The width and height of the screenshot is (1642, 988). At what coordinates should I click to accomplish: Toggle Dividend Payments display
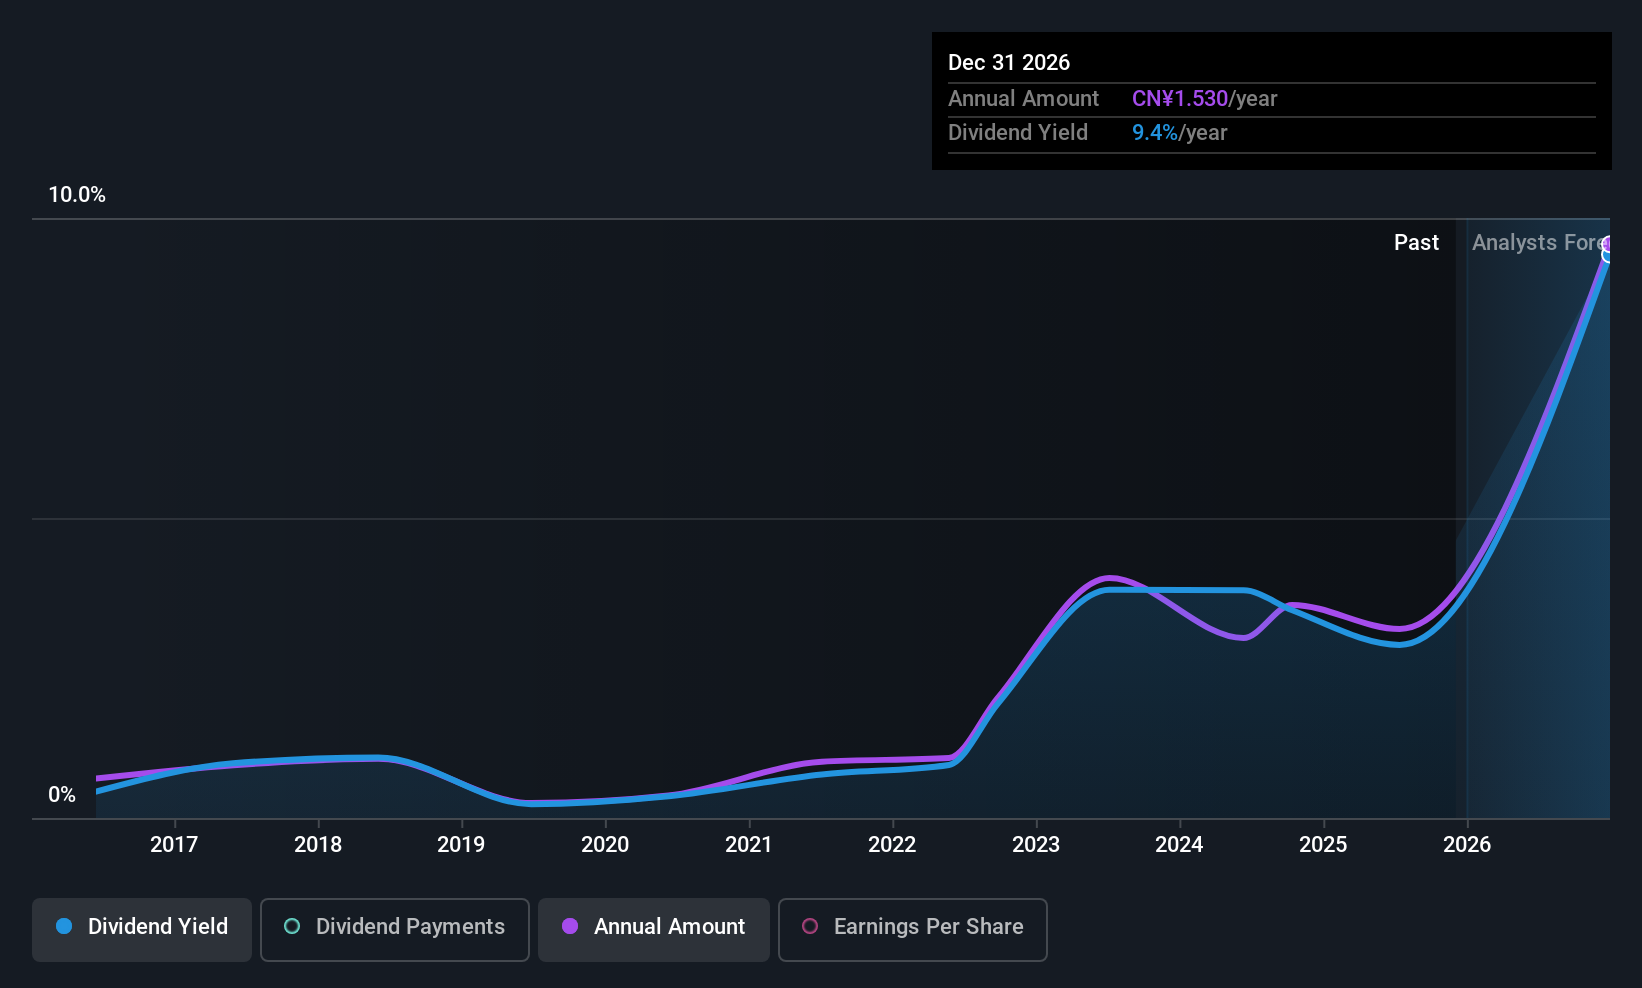click(394, 929)
